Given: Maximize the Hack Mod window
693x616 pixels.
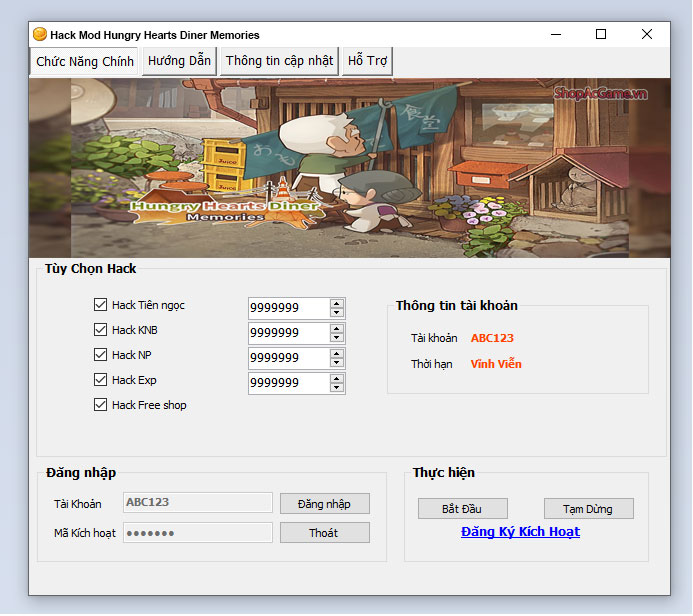Looking at the screenshot, I should (601, 34).
